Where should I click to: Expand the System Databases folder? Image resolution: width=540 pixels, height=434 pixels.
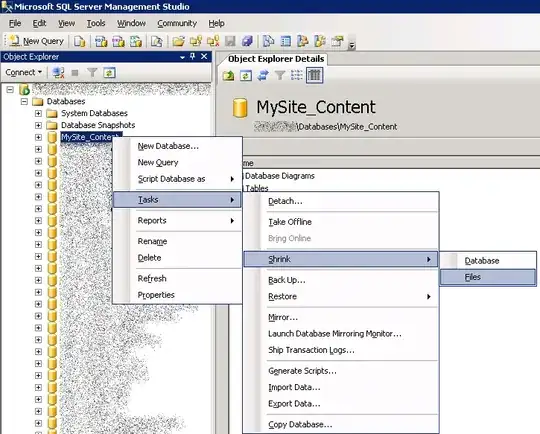point(38,113)
